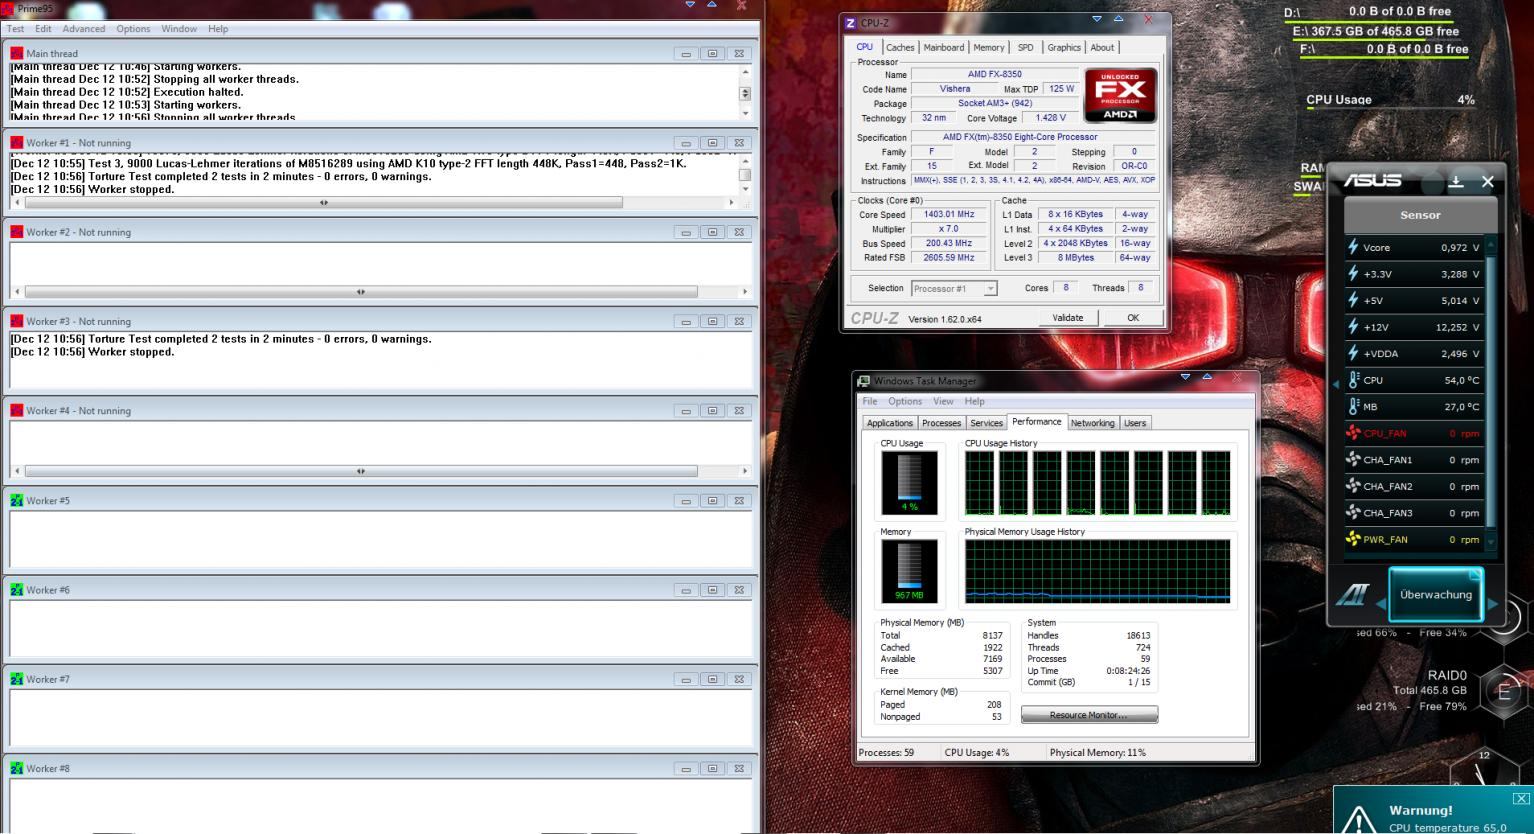
Task: Click the Worker #2 red status icon
Action: coord(16,232)
